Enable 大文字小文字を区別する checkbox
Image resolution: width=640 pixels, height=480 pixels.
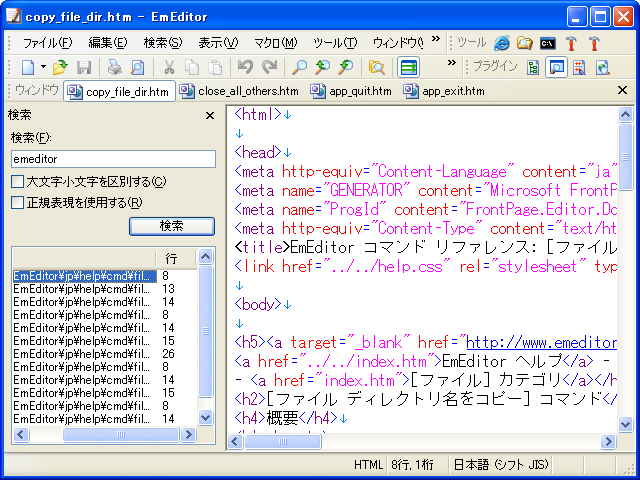(x=18, y=182)
